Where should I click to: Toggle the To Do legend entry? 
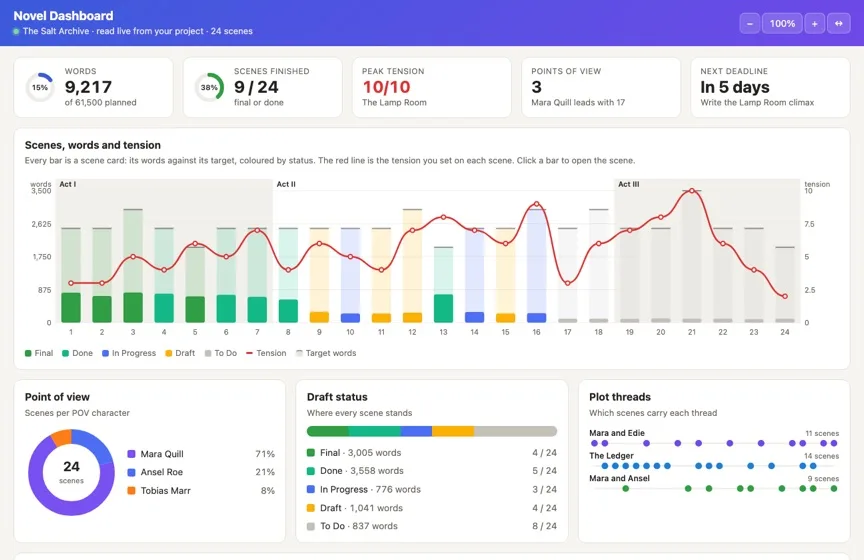coord(220,353)
